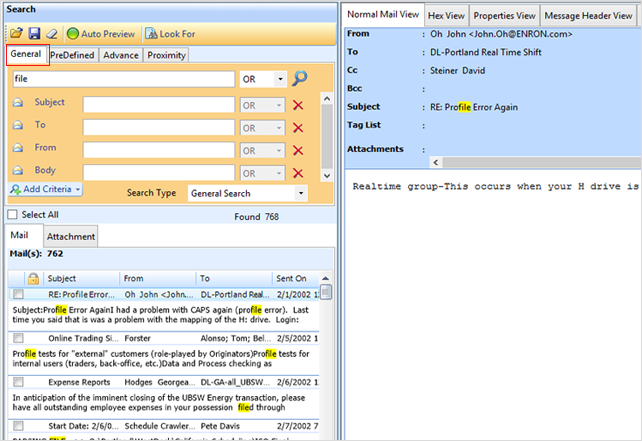Image resolution: width=642 pixels, height=441 pixels.
Task: Clear search with eraser icon
Action: click(x=52, y=34)
